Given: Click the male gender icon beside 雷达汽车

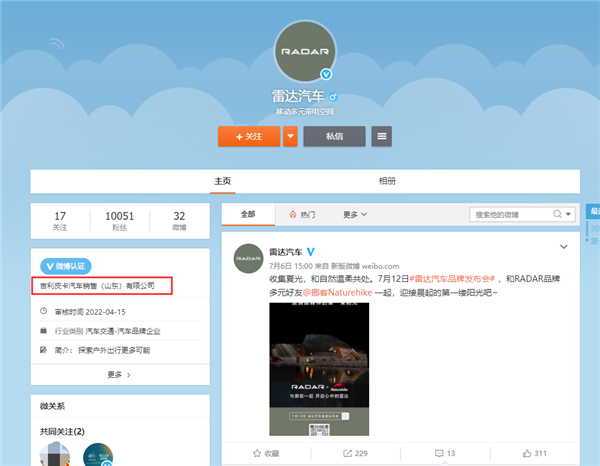Looking at the screenshot, I should click(x=333, y=97).
